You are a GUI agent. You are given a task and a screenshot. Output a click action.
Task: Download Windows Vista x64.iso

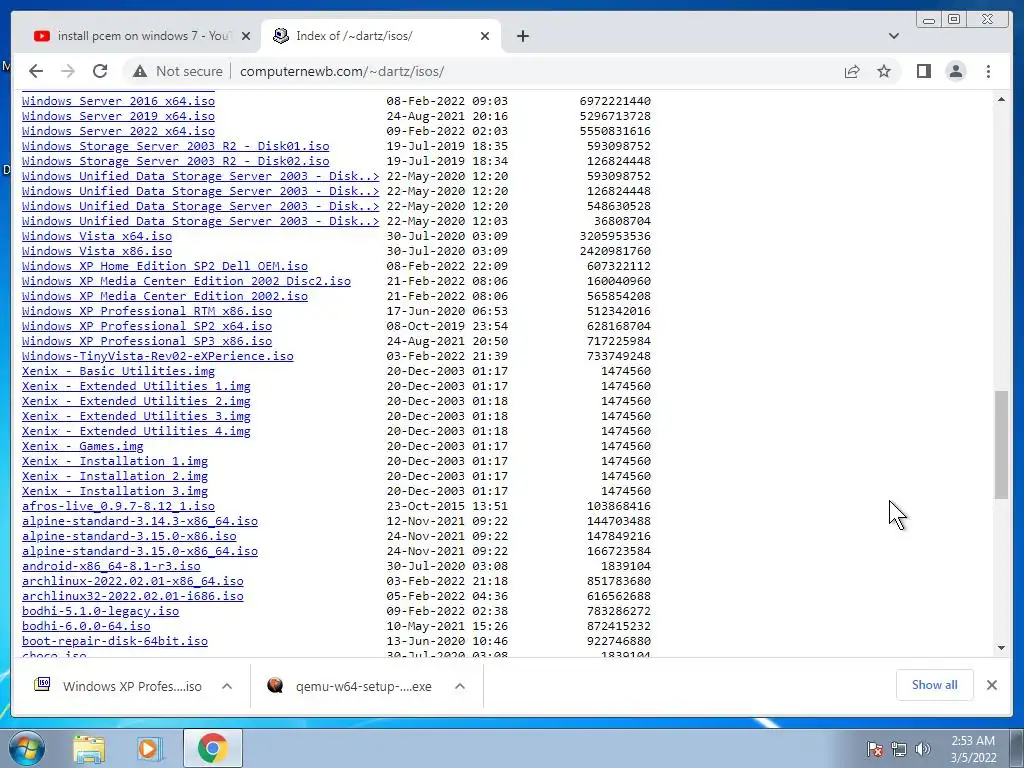[97, 236]
